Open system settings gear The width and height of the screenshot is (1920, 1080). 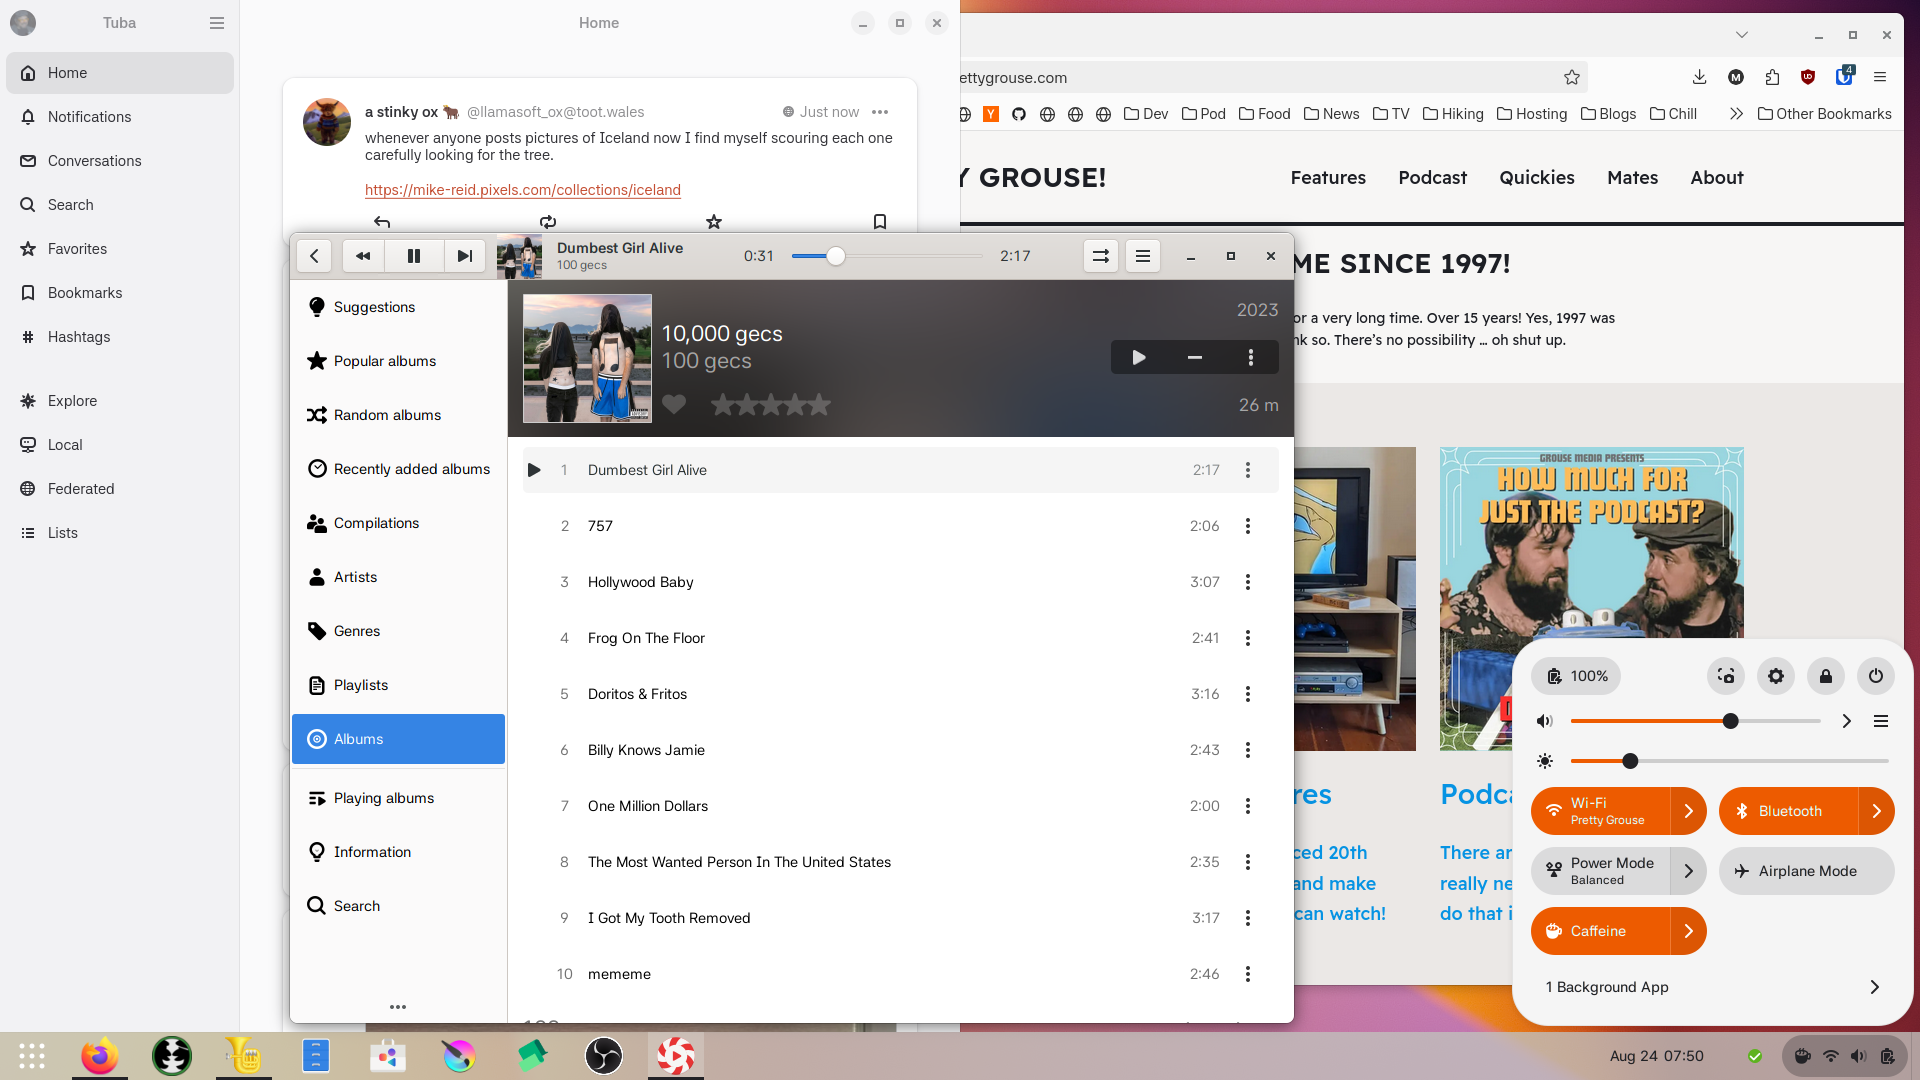tap(1776, 676)
